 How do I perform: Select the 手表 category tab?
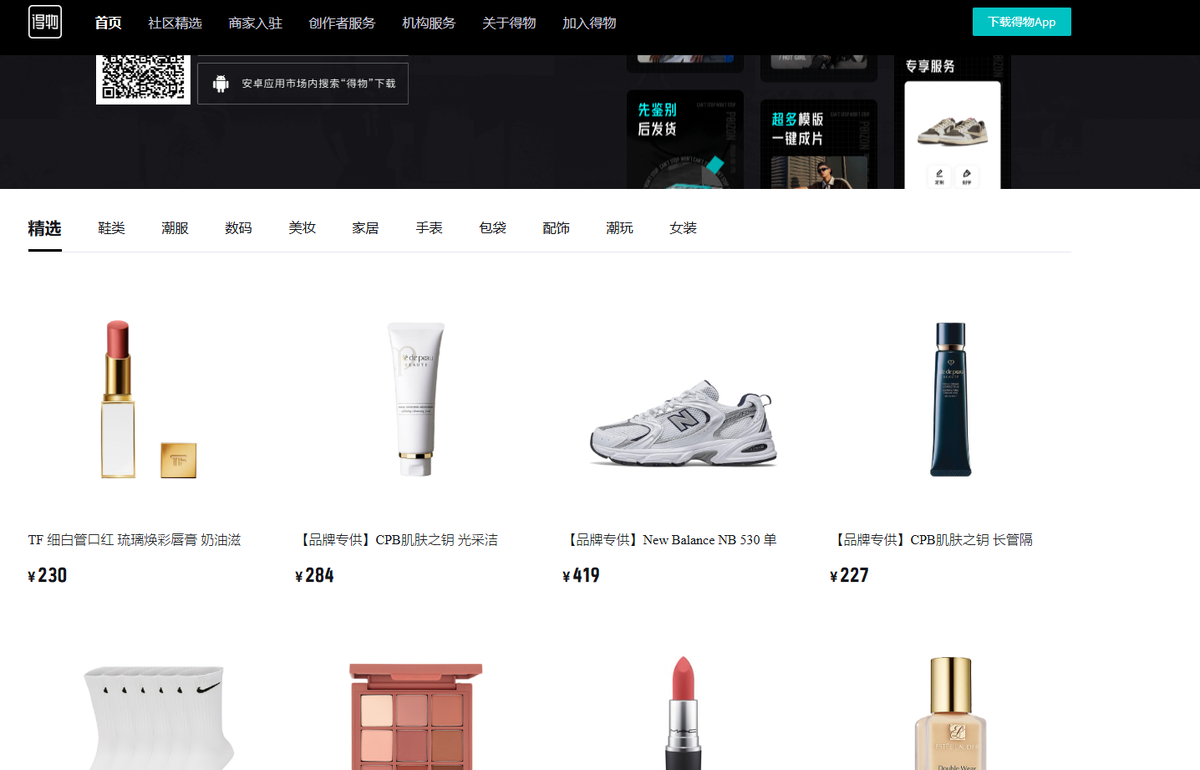[429, 228]
